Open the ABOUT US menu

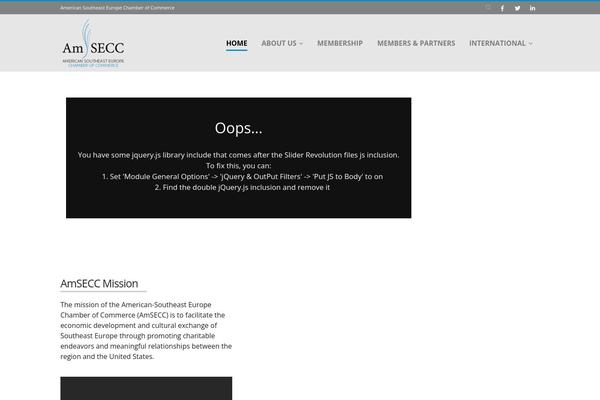(279, 43)
